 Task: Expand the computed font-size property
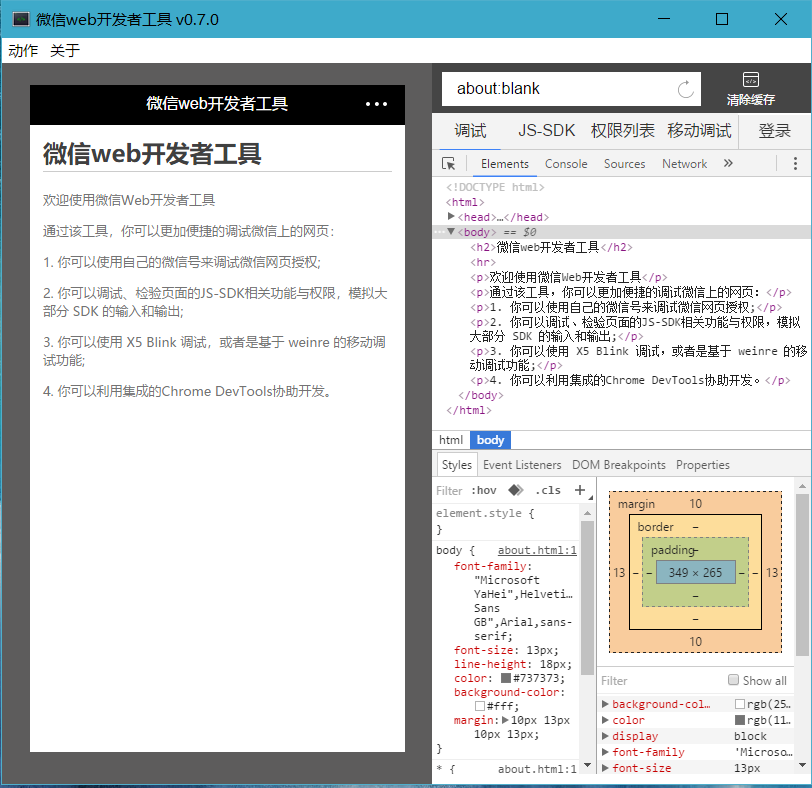point(605,768)
